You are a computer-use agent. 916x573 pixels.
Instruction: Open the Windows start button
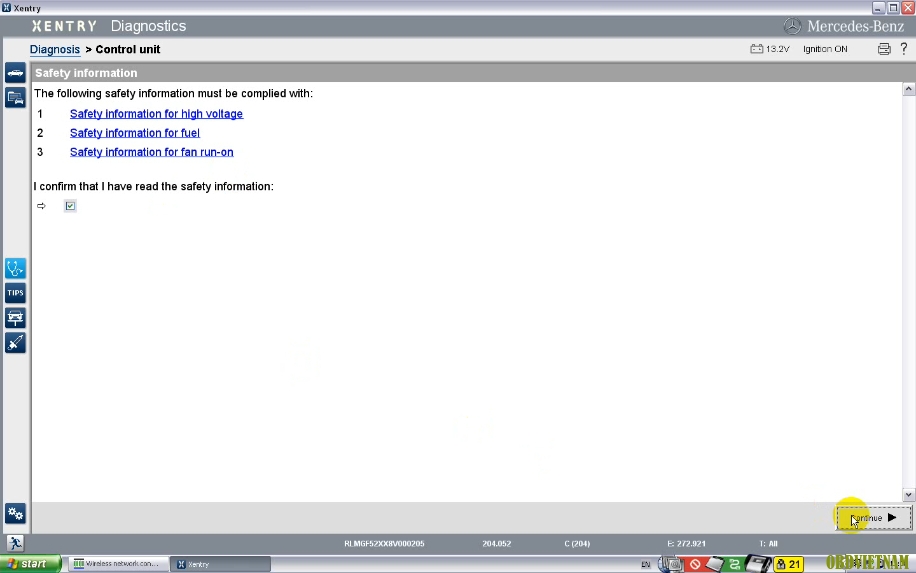click(30, 564)
